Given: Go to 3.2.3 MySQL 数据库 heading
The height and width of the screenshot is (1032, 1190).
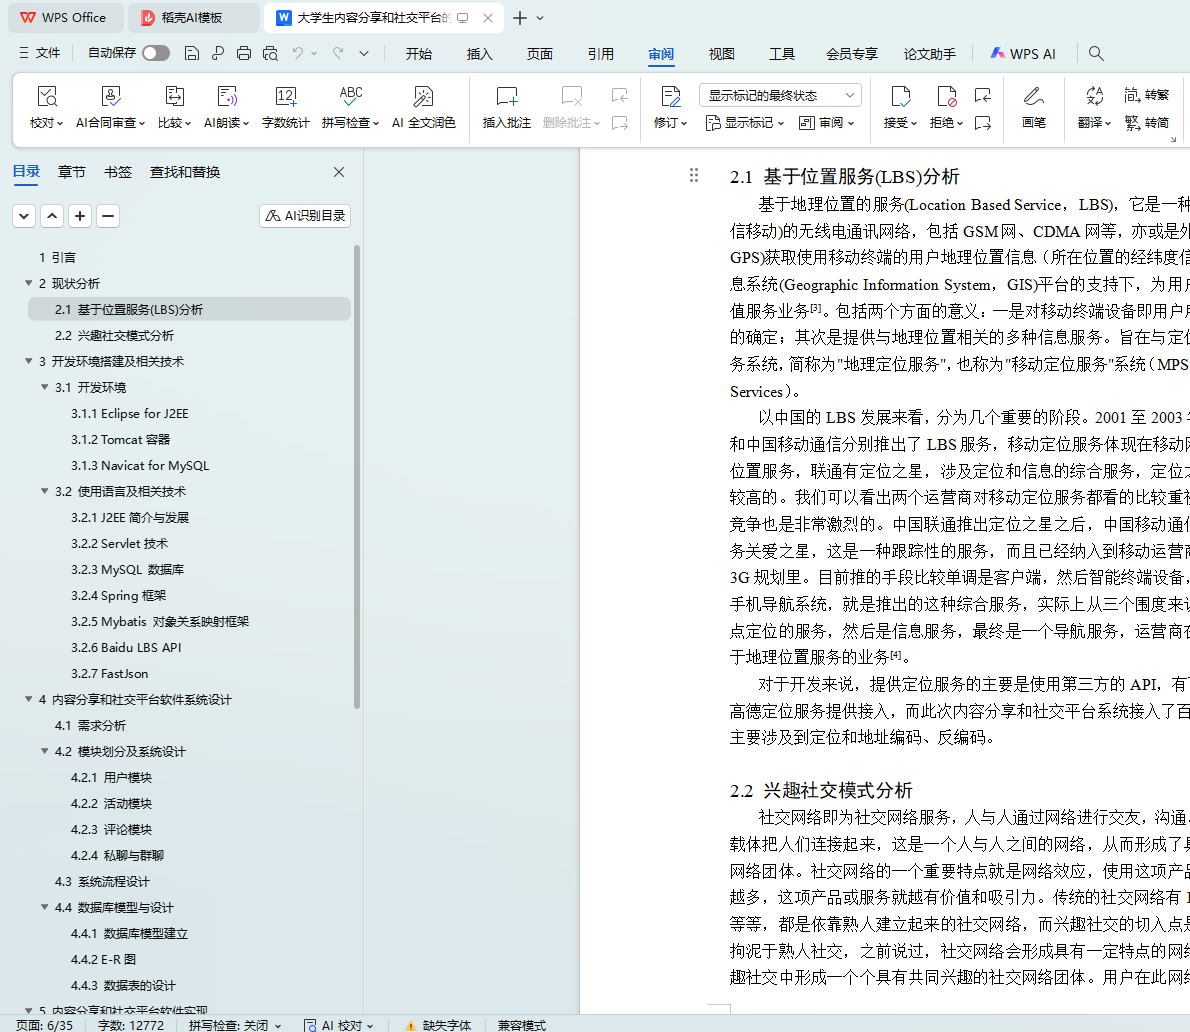Looking at the screenshot, I should coord(127,569).
